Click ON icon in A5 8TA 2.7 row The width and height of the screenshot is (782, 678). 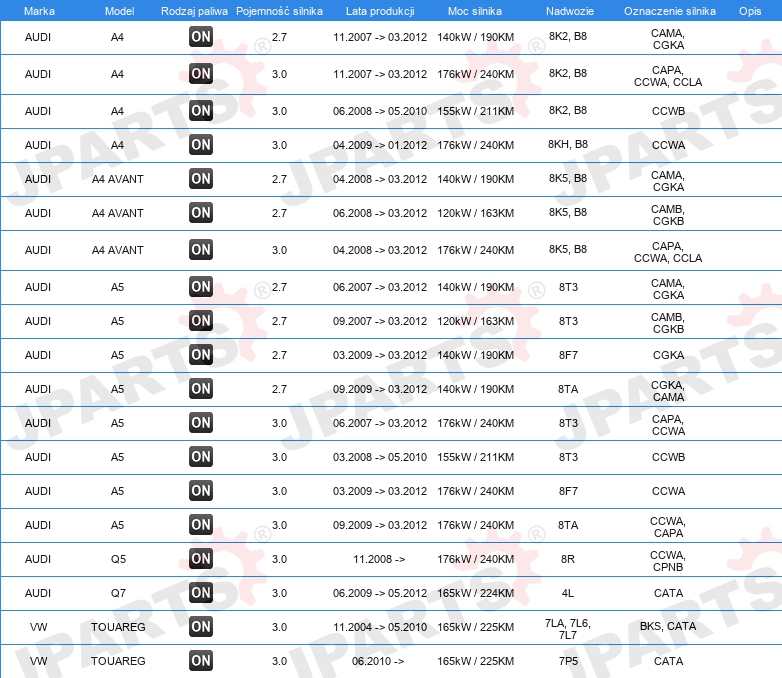tap(201, 388)
